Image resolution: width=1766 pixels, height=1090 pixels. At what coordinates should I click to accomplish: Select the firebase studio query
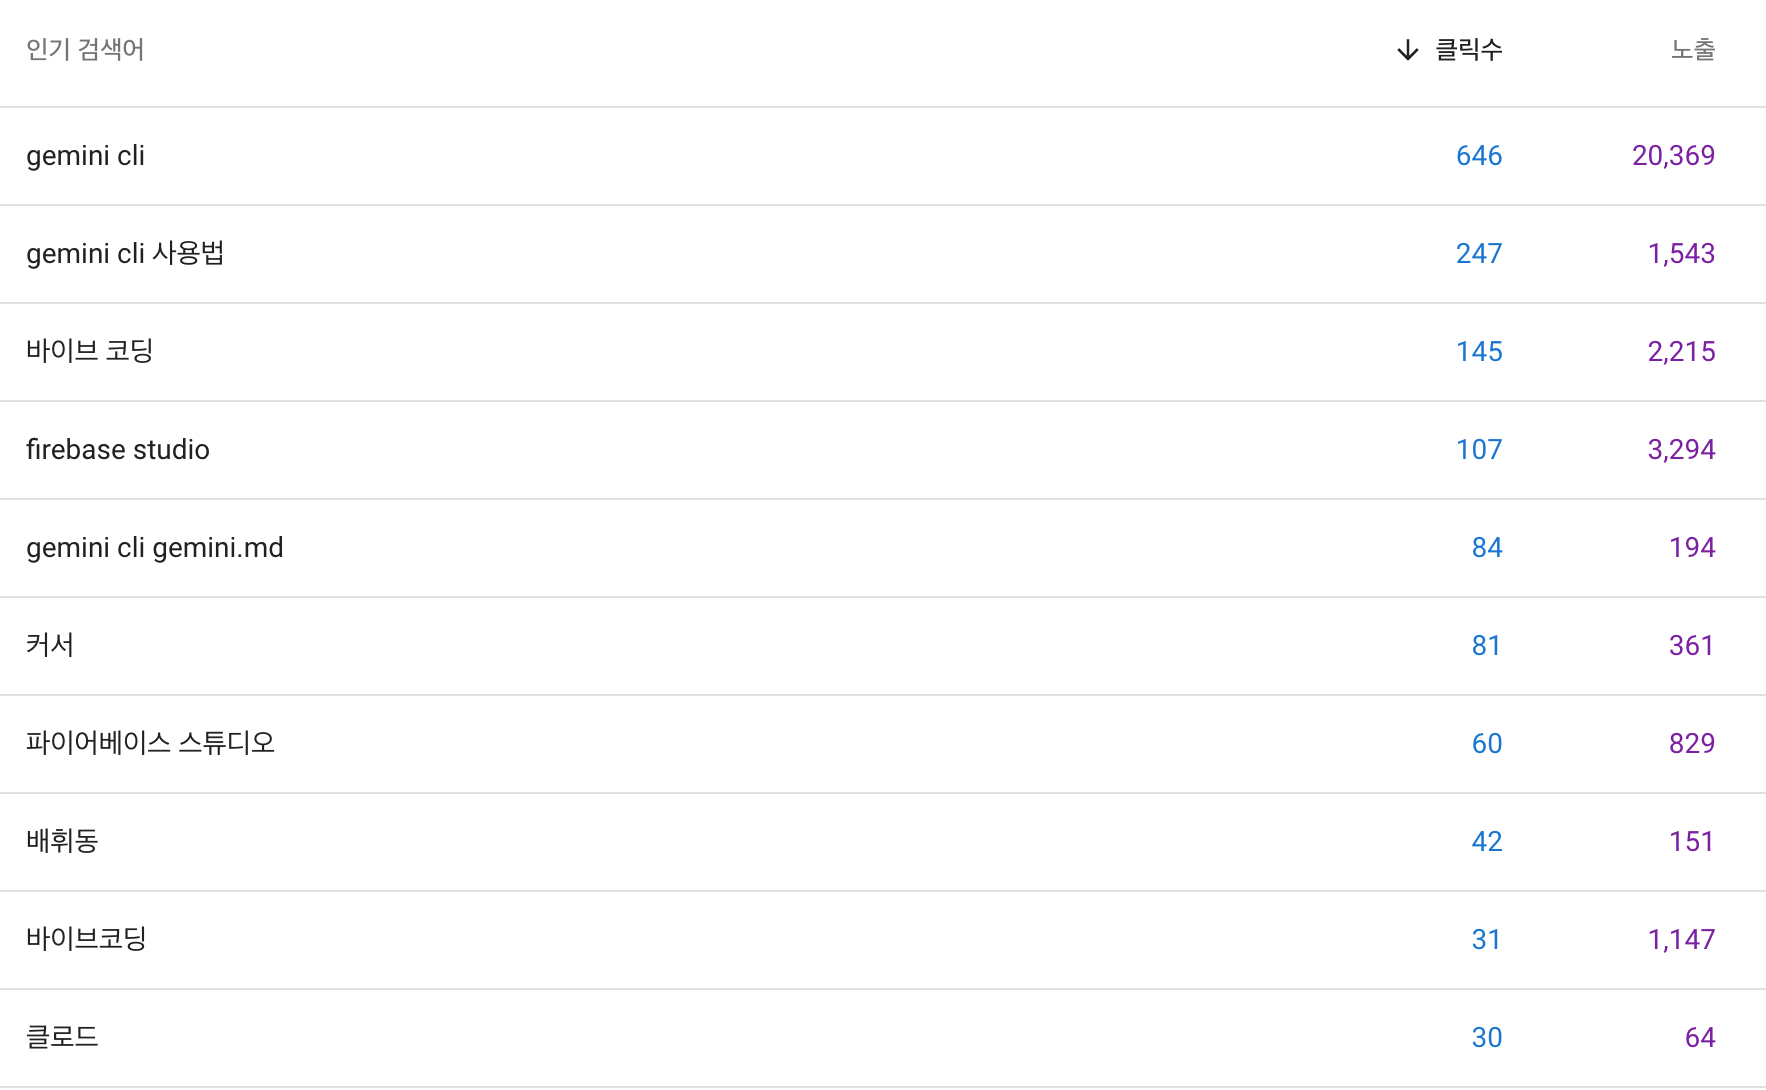click(883, 450)
